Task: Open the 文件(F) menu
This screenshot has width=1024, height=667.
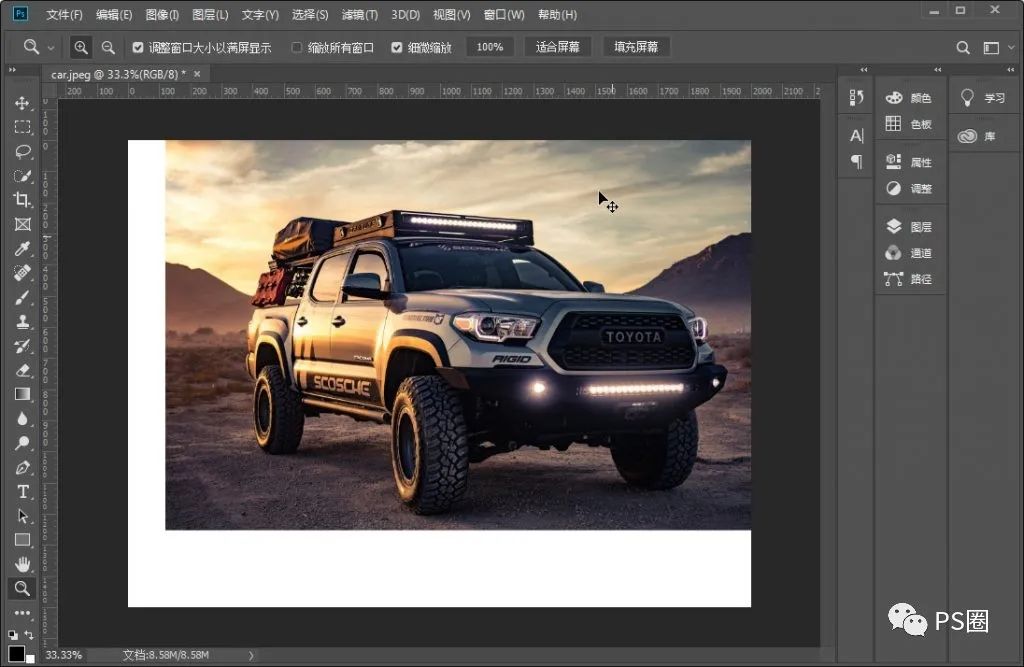Action: [64, 14]
